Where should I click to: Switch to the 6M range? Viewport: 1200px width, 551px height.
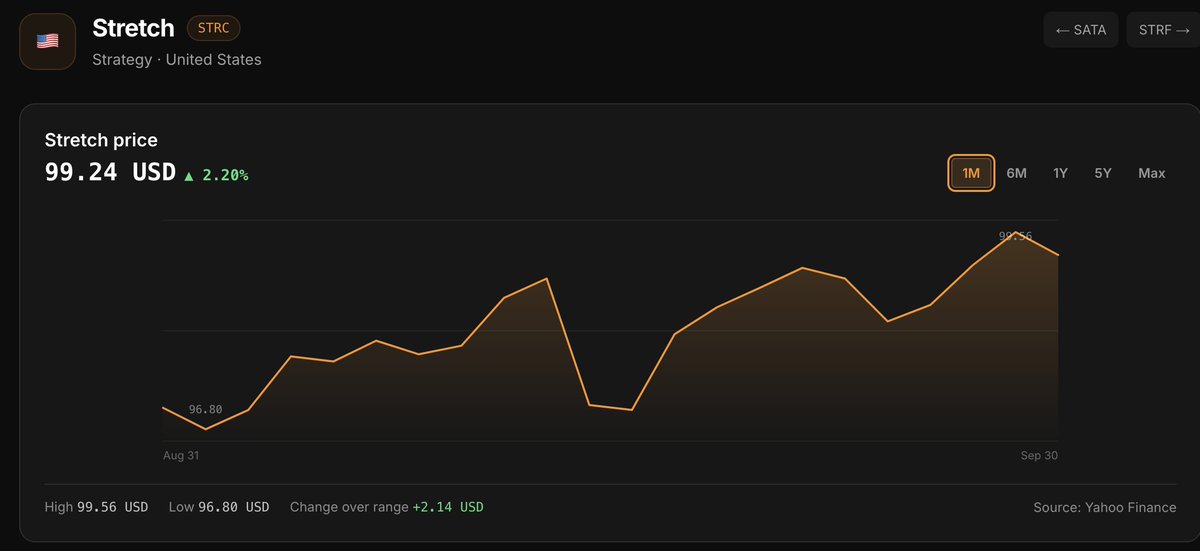[1017, 173]
